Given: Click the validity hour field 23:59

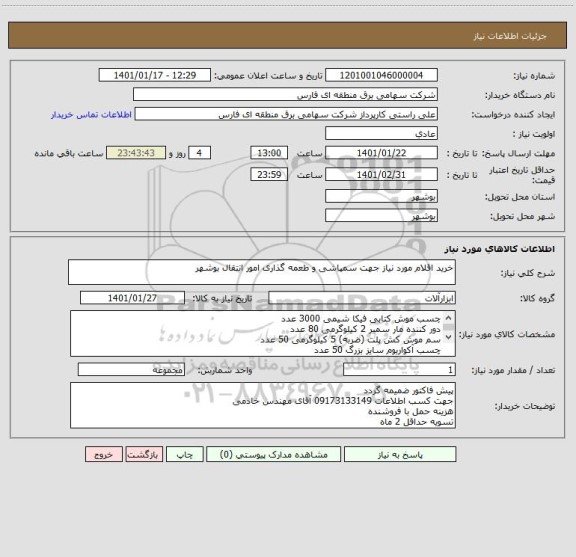Looking at the screenshot, I should pos(269,175).
